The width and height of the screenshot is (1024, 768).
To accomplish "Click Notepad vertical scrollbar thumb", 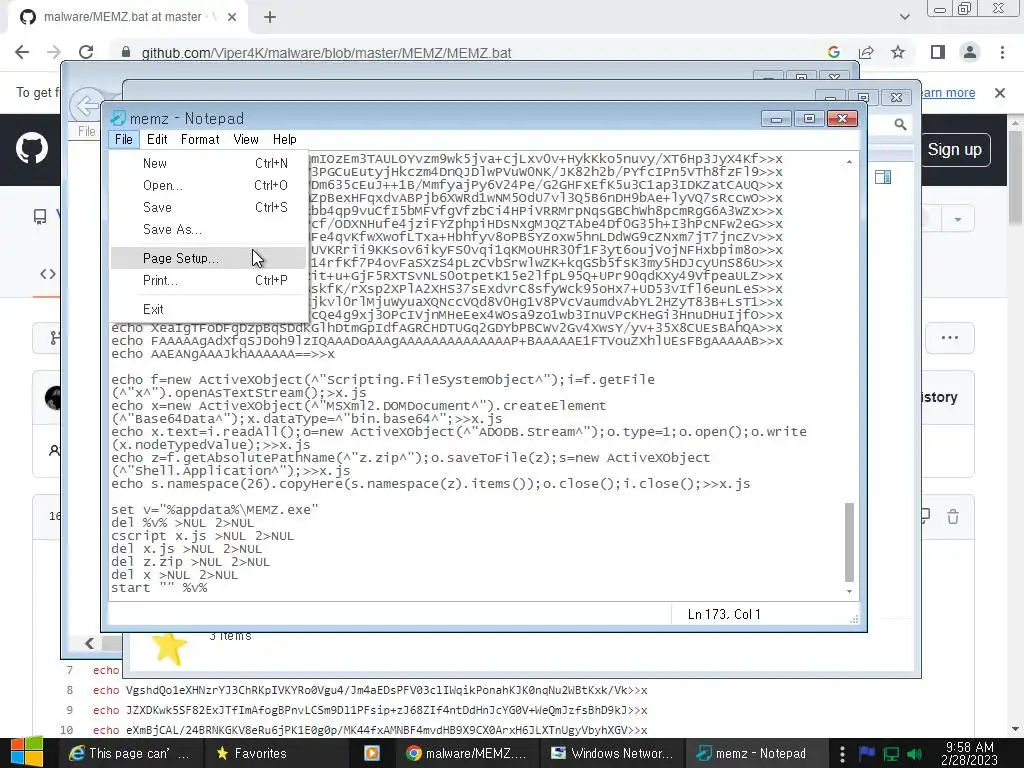I will tap(849, 542).
